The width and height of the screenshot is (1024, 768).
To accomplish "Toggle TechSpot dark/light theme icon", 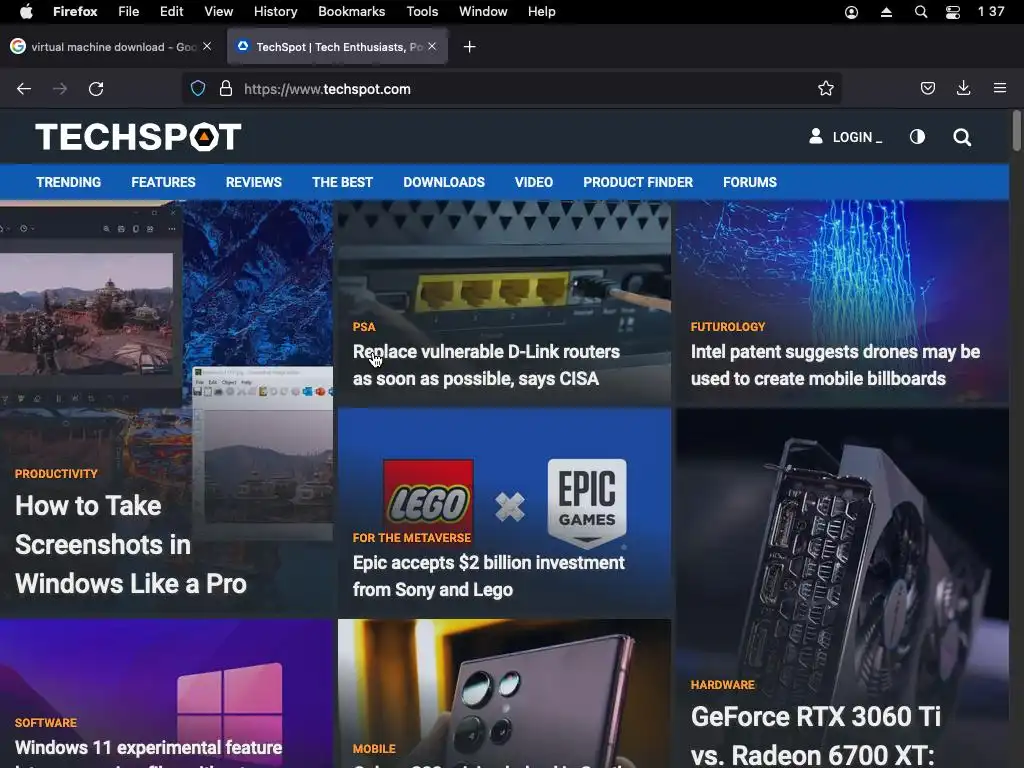I will point(917,136).
